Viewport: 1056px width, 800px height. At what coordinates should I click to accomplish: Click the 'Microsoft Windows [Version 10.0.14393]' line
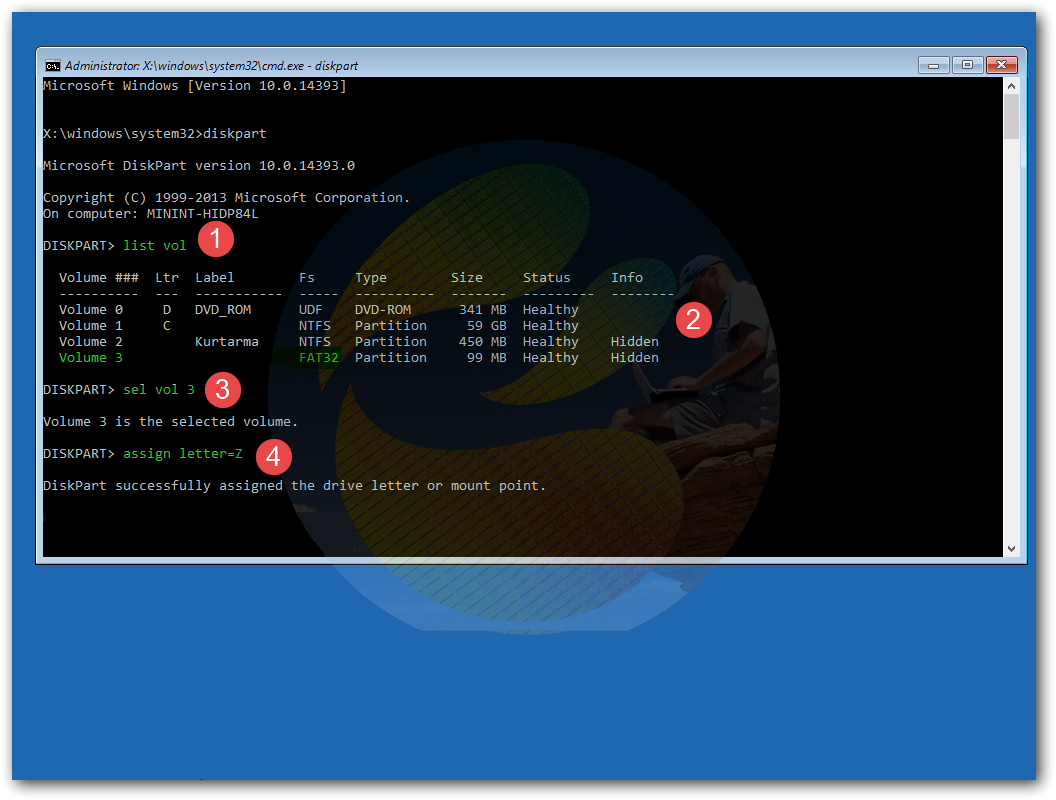click(x=195, y=86)
